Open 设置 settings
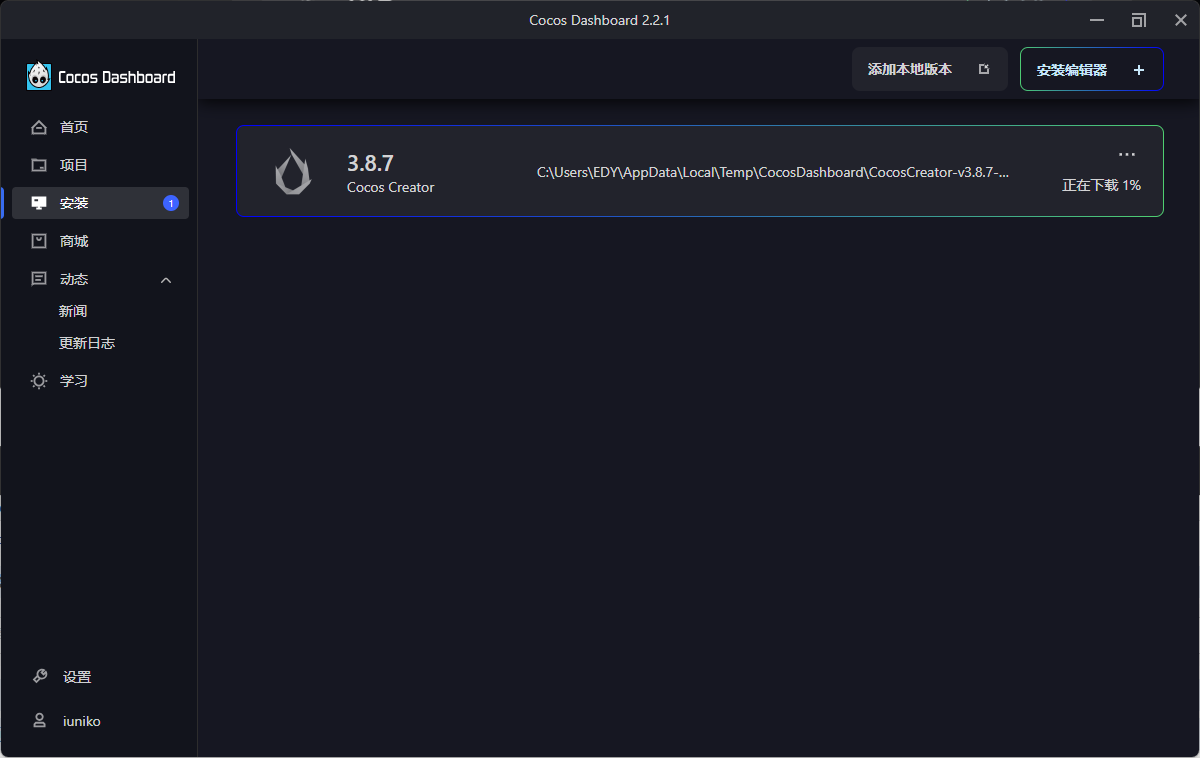Screen dimensions: 1200x758 pyautogui.click(x=77, y=677)
